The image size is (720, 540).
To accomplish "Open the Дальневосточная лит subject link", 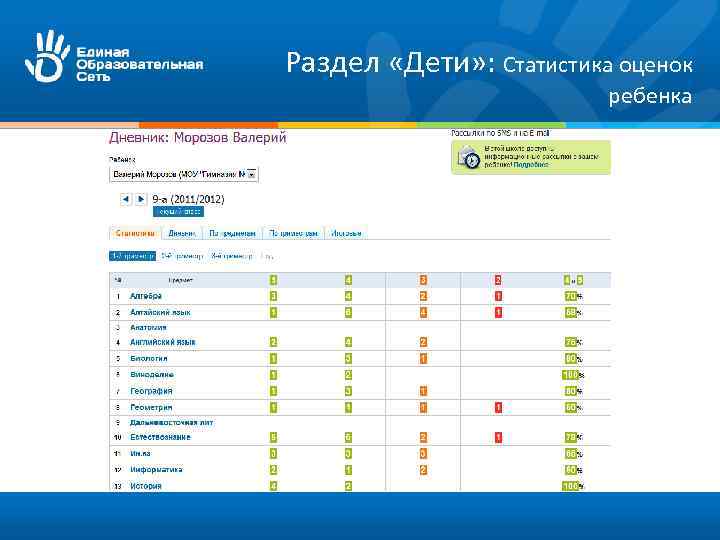I will (x=172, y=422).
